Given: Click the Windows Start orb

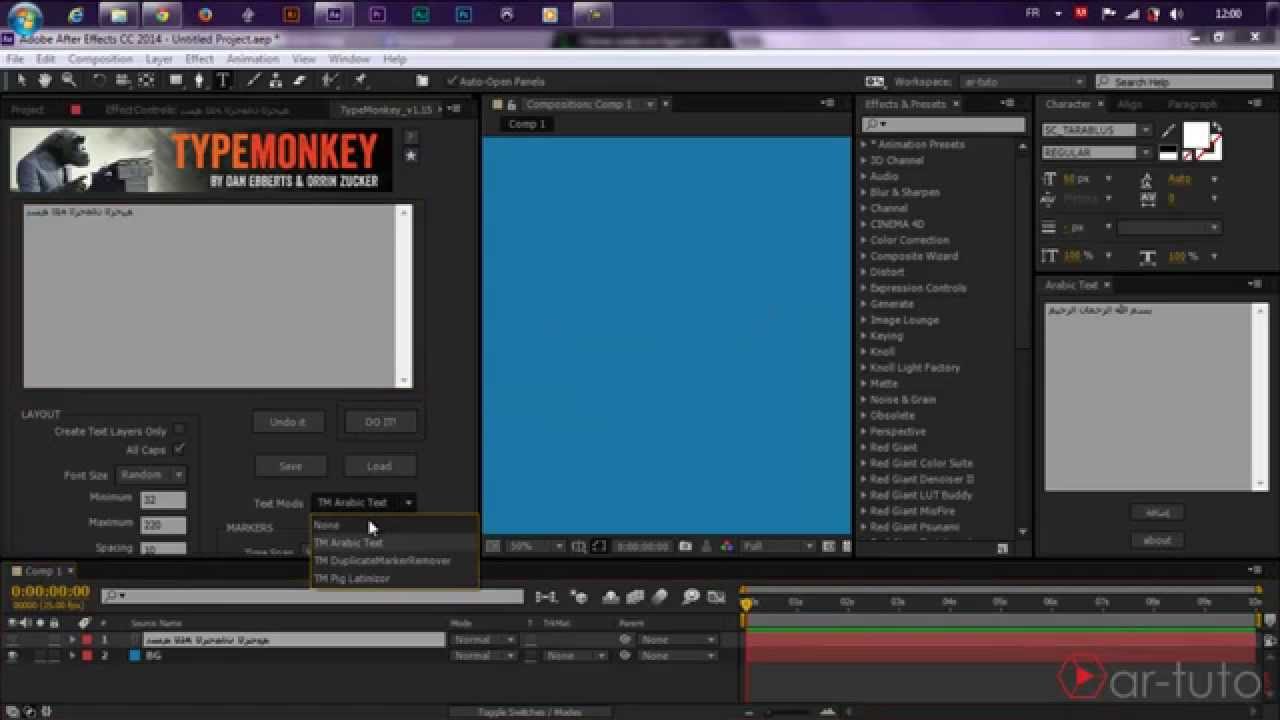Looking at the screenshot, I should (26, 17).
